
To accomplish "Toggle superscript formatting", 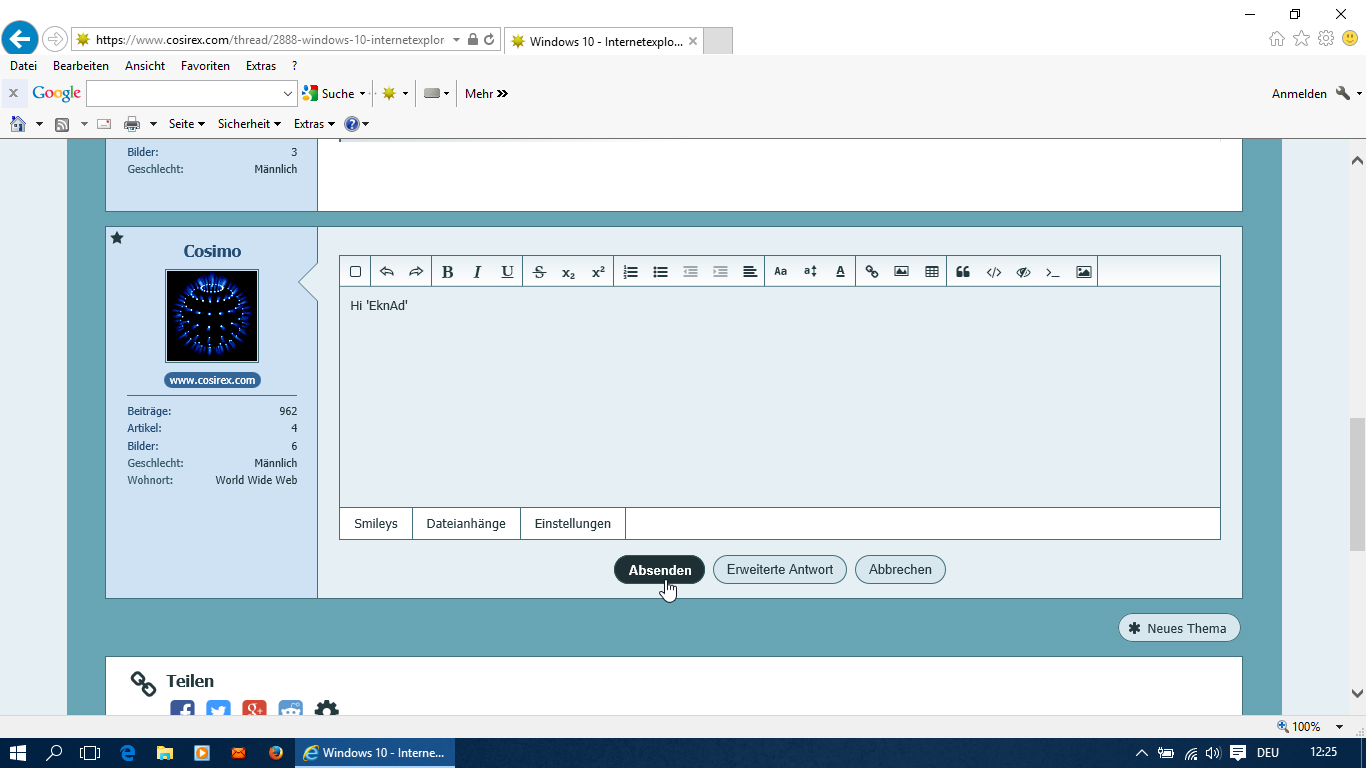I will coord(598,272).
